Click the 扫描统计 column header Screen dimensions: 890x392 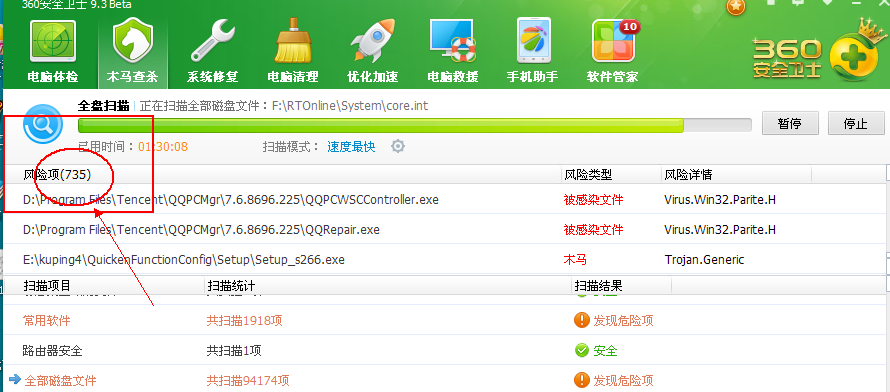pos(231,285)
